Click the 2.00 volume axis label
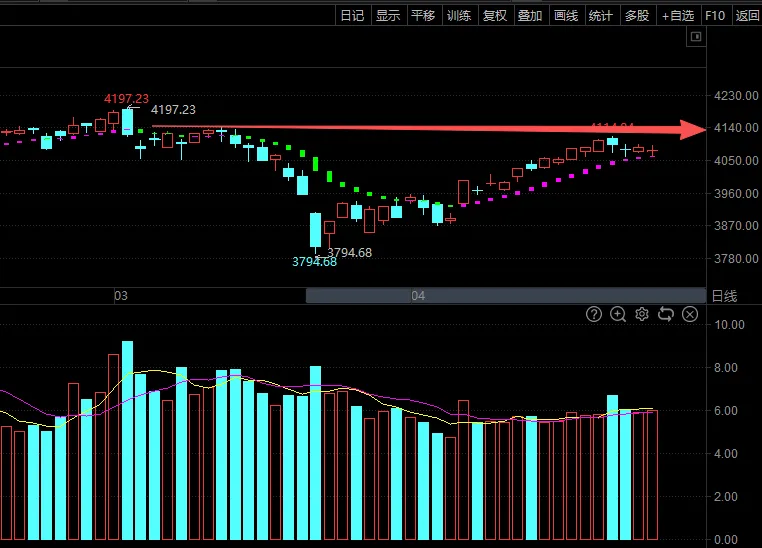This screenshot has height=548, width=762. (726, 497)
